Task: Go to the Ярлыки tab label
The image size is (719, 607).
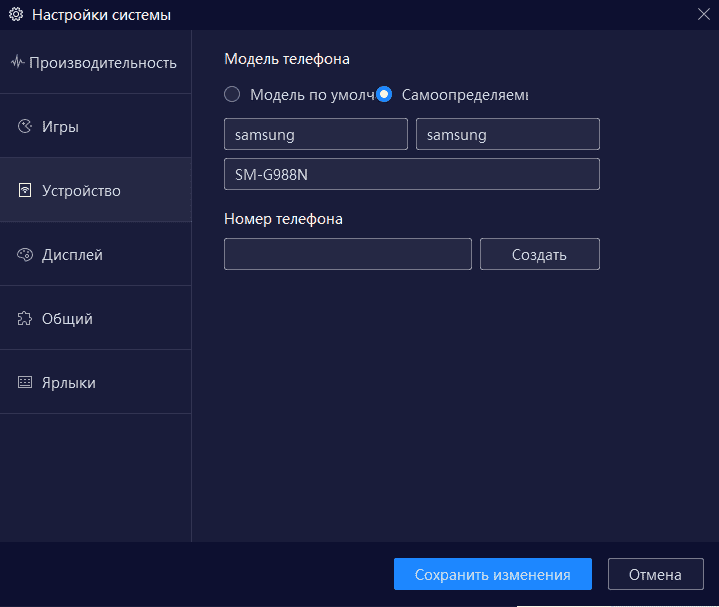Action: point(69,382)
